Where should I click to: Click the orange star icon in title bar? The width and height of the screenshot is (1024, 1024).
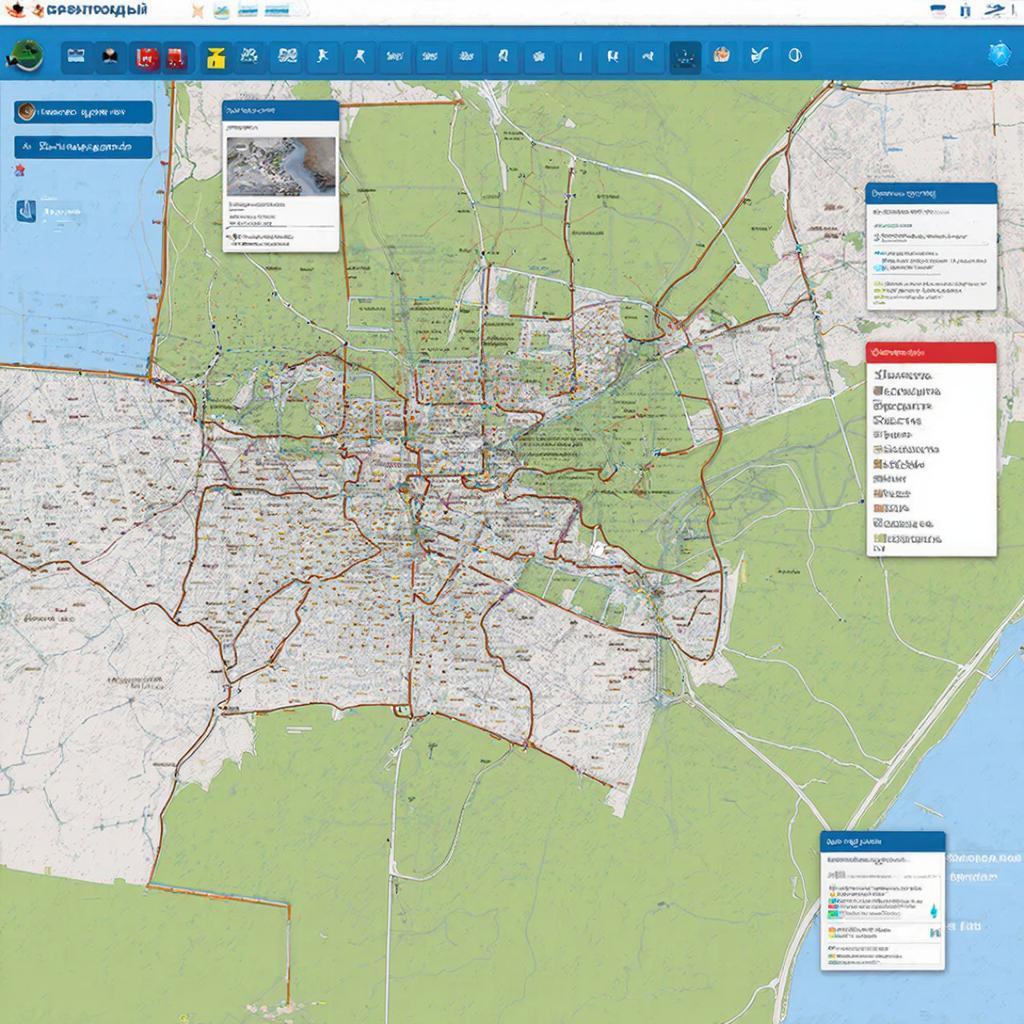(197, 11)
